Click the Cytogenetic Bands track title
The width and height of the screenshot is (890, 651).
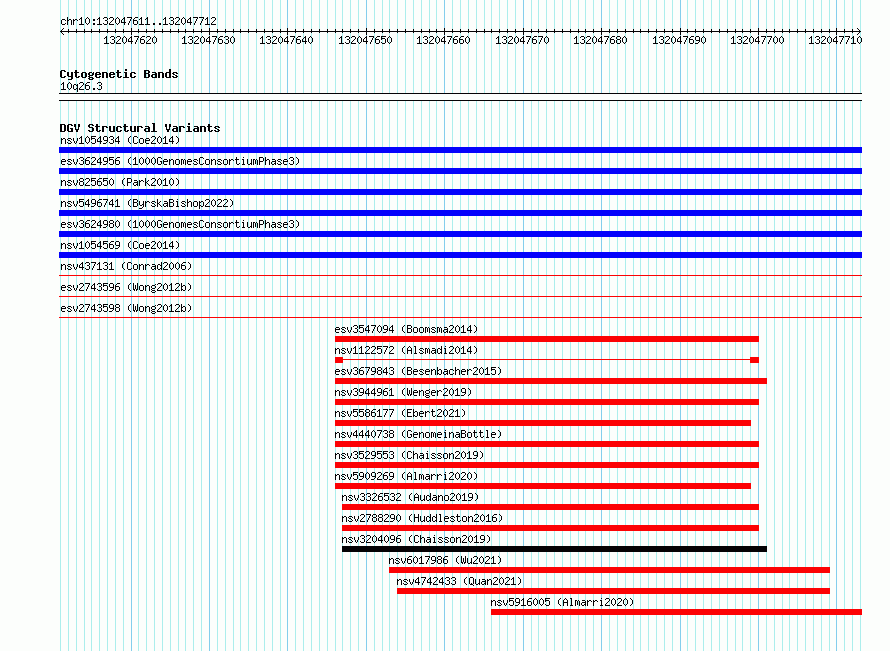coord(119,74)
